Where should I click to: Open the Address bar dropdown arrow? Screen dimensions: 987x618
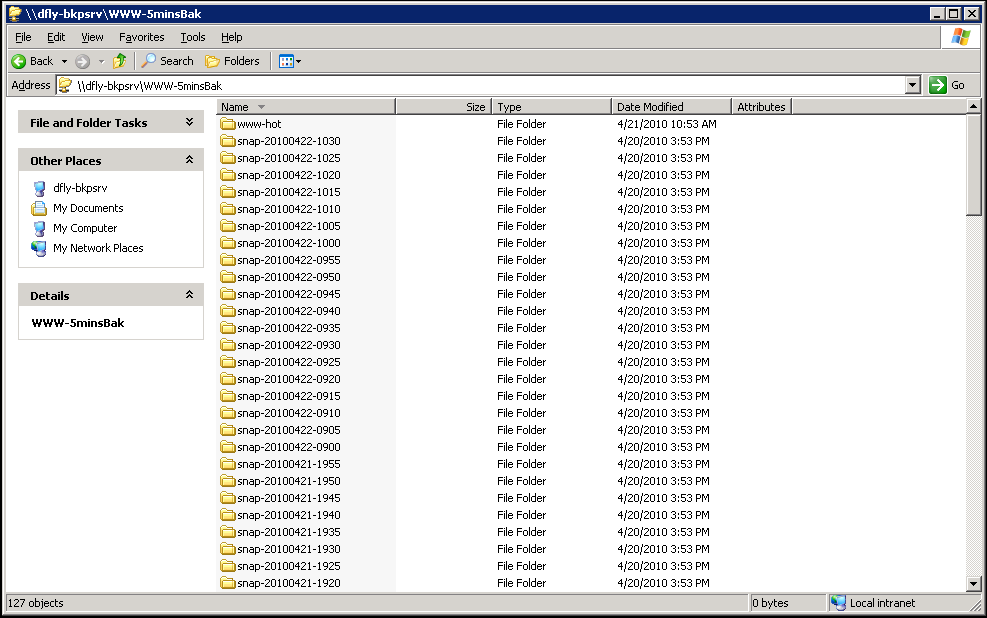tap(912, 85)
